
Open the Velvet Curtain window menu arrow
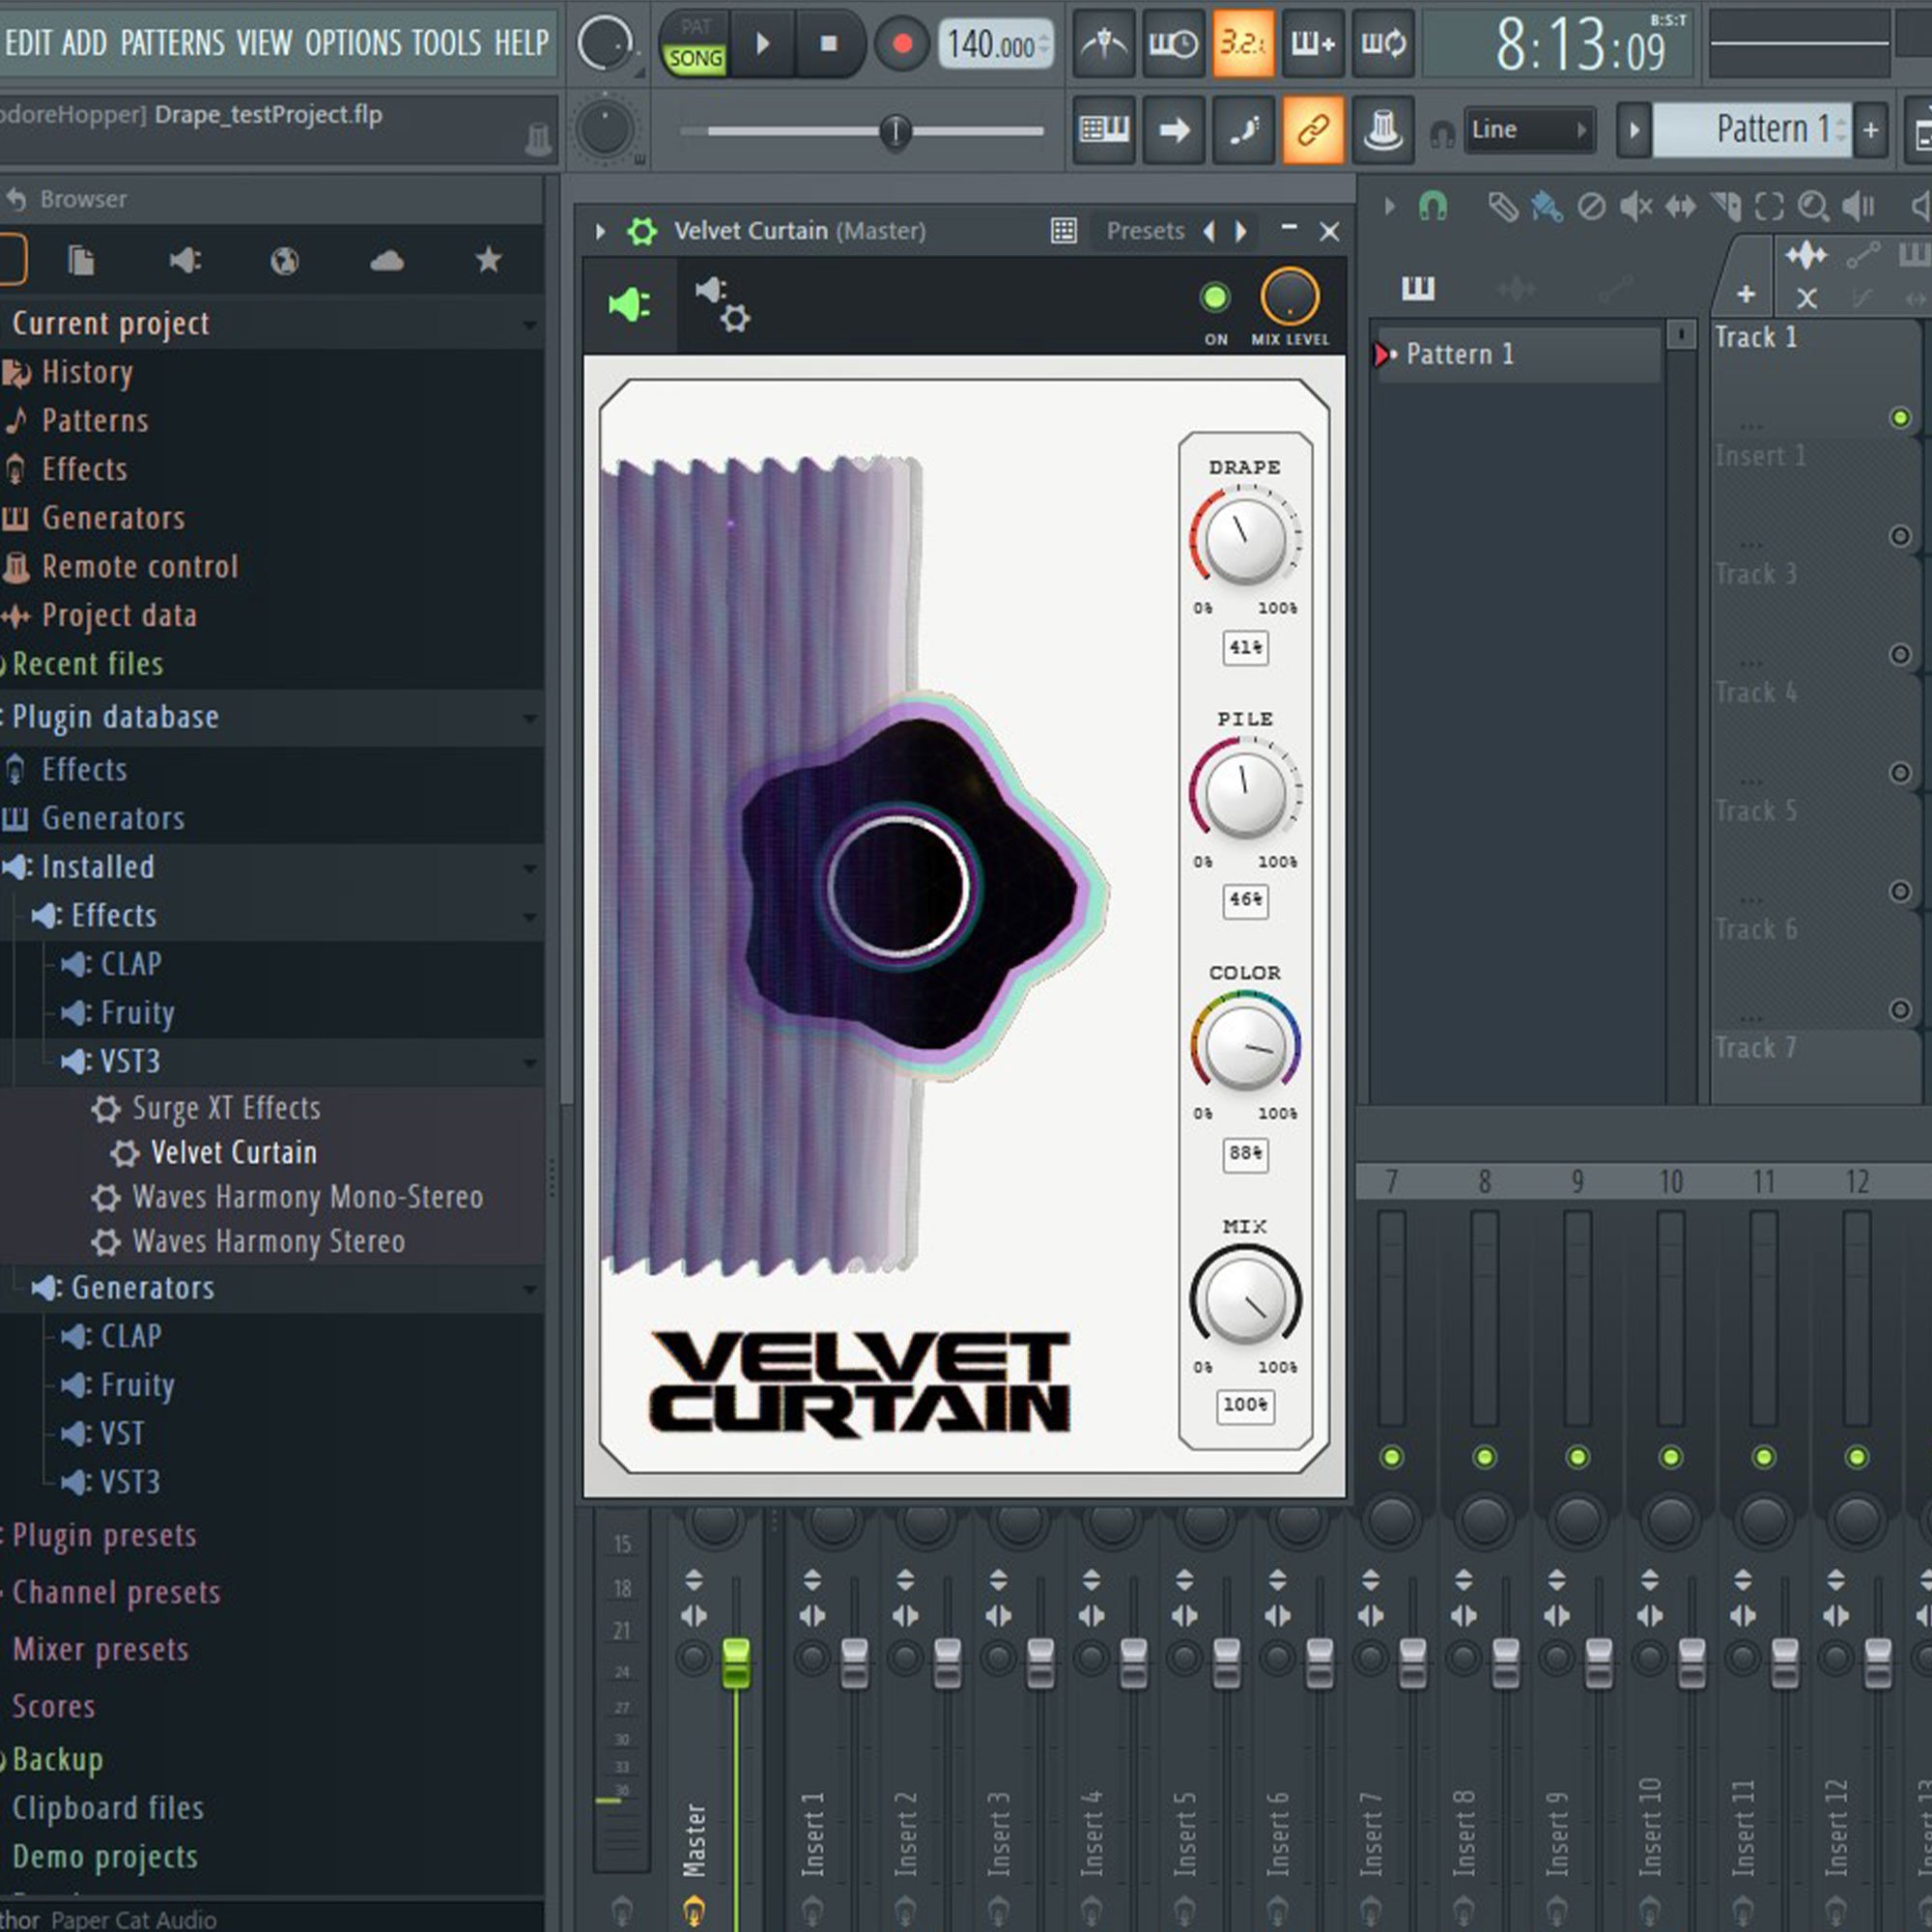pos(600,232)
